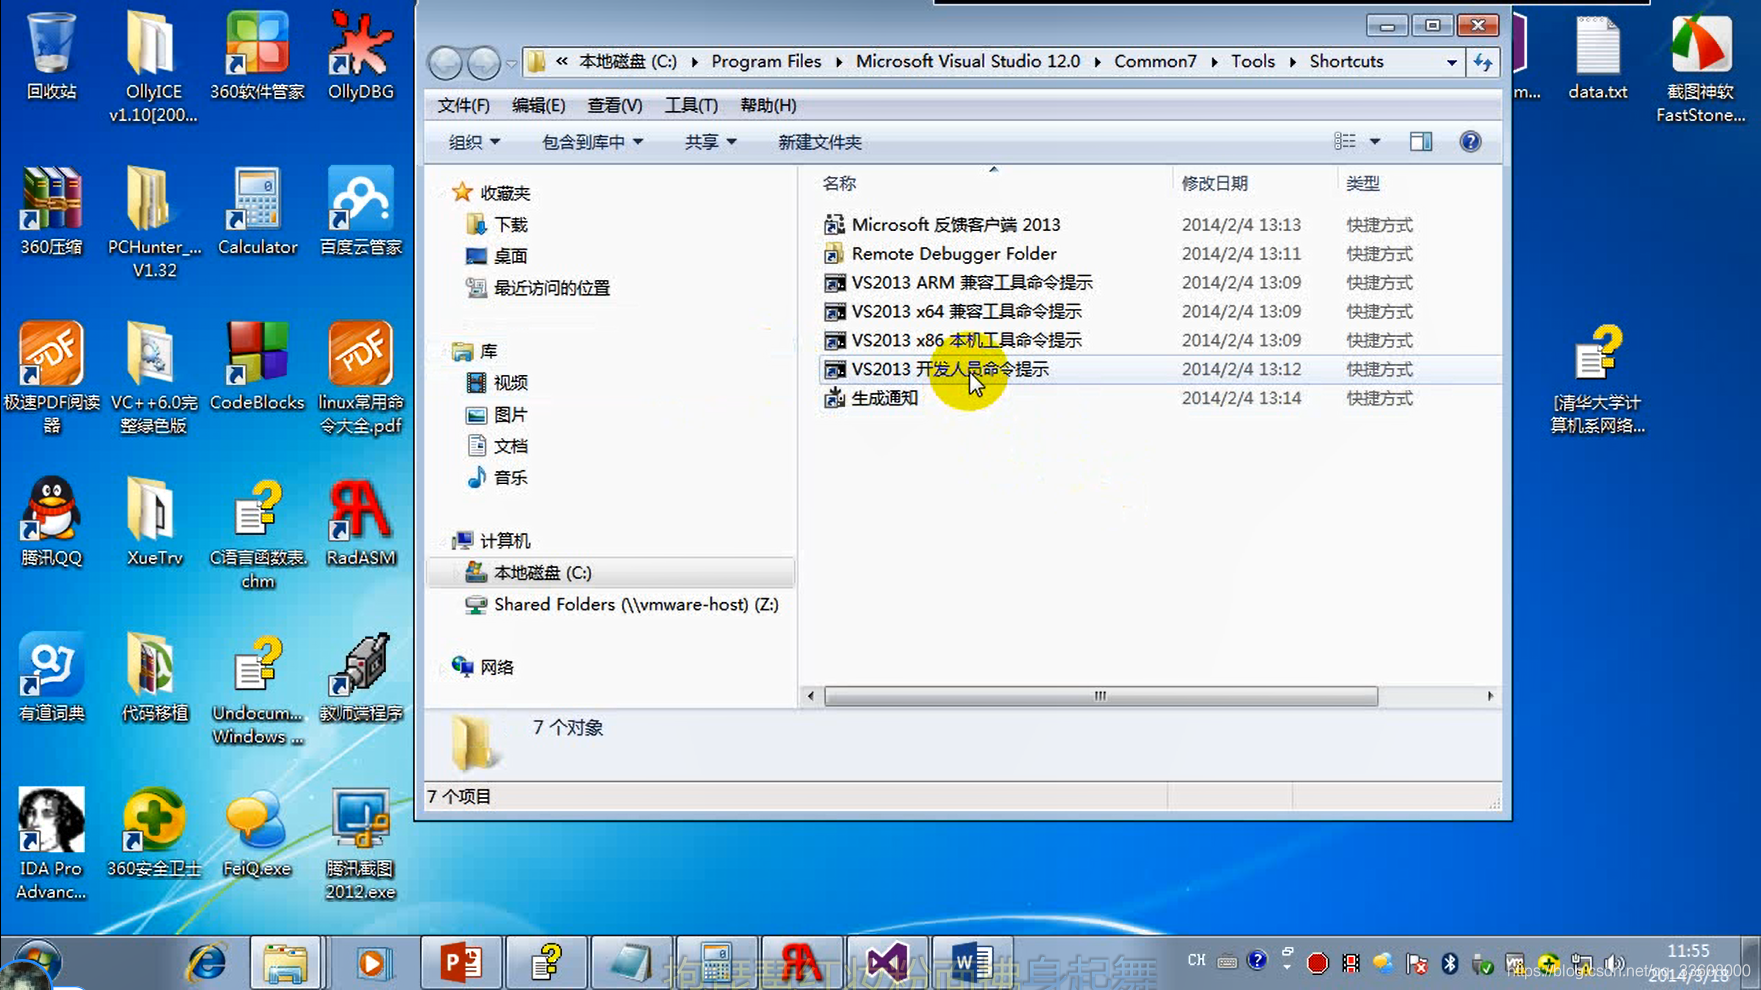Viewport: 1761px width, 990px height.
Task: Expand arrow after Program Files in path
Action: click(x=838, y=62)
